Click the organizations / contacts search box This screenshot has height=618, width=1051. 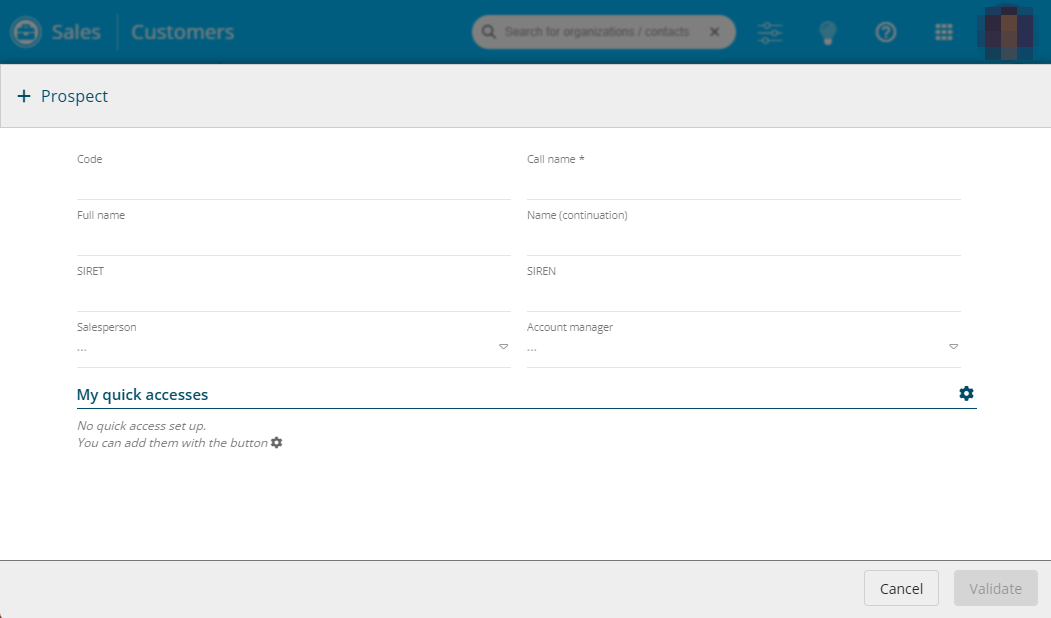[597, 32]
